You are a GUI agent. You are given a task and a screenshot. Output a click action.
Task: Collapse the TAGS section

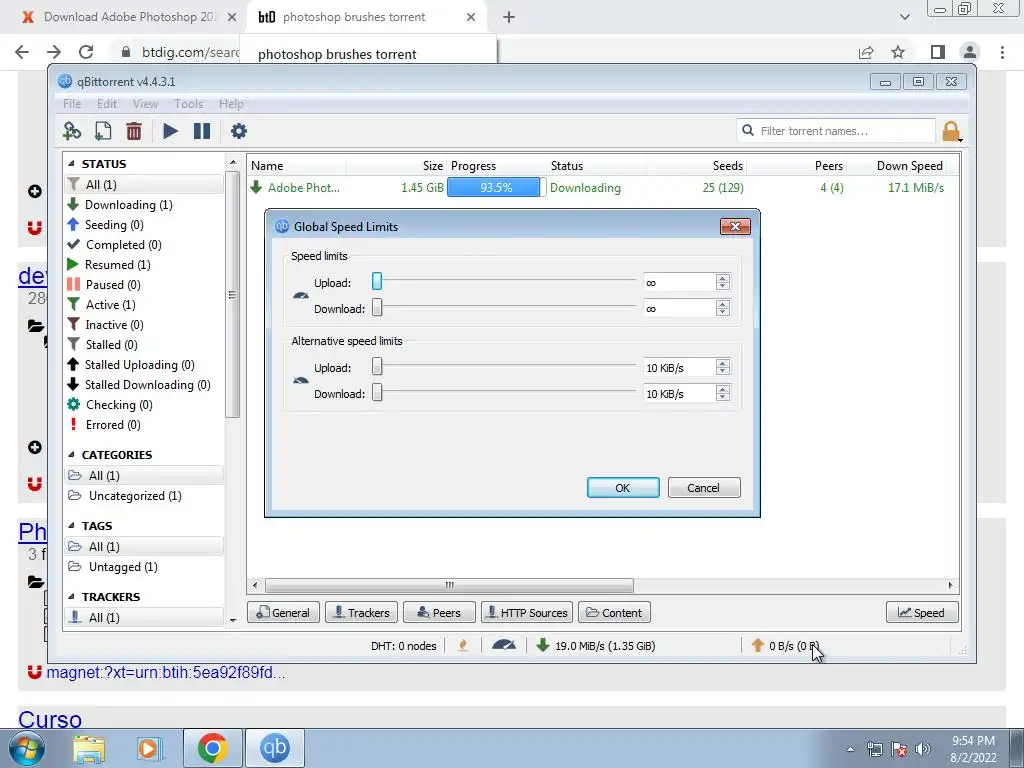[x=71, y=526]
